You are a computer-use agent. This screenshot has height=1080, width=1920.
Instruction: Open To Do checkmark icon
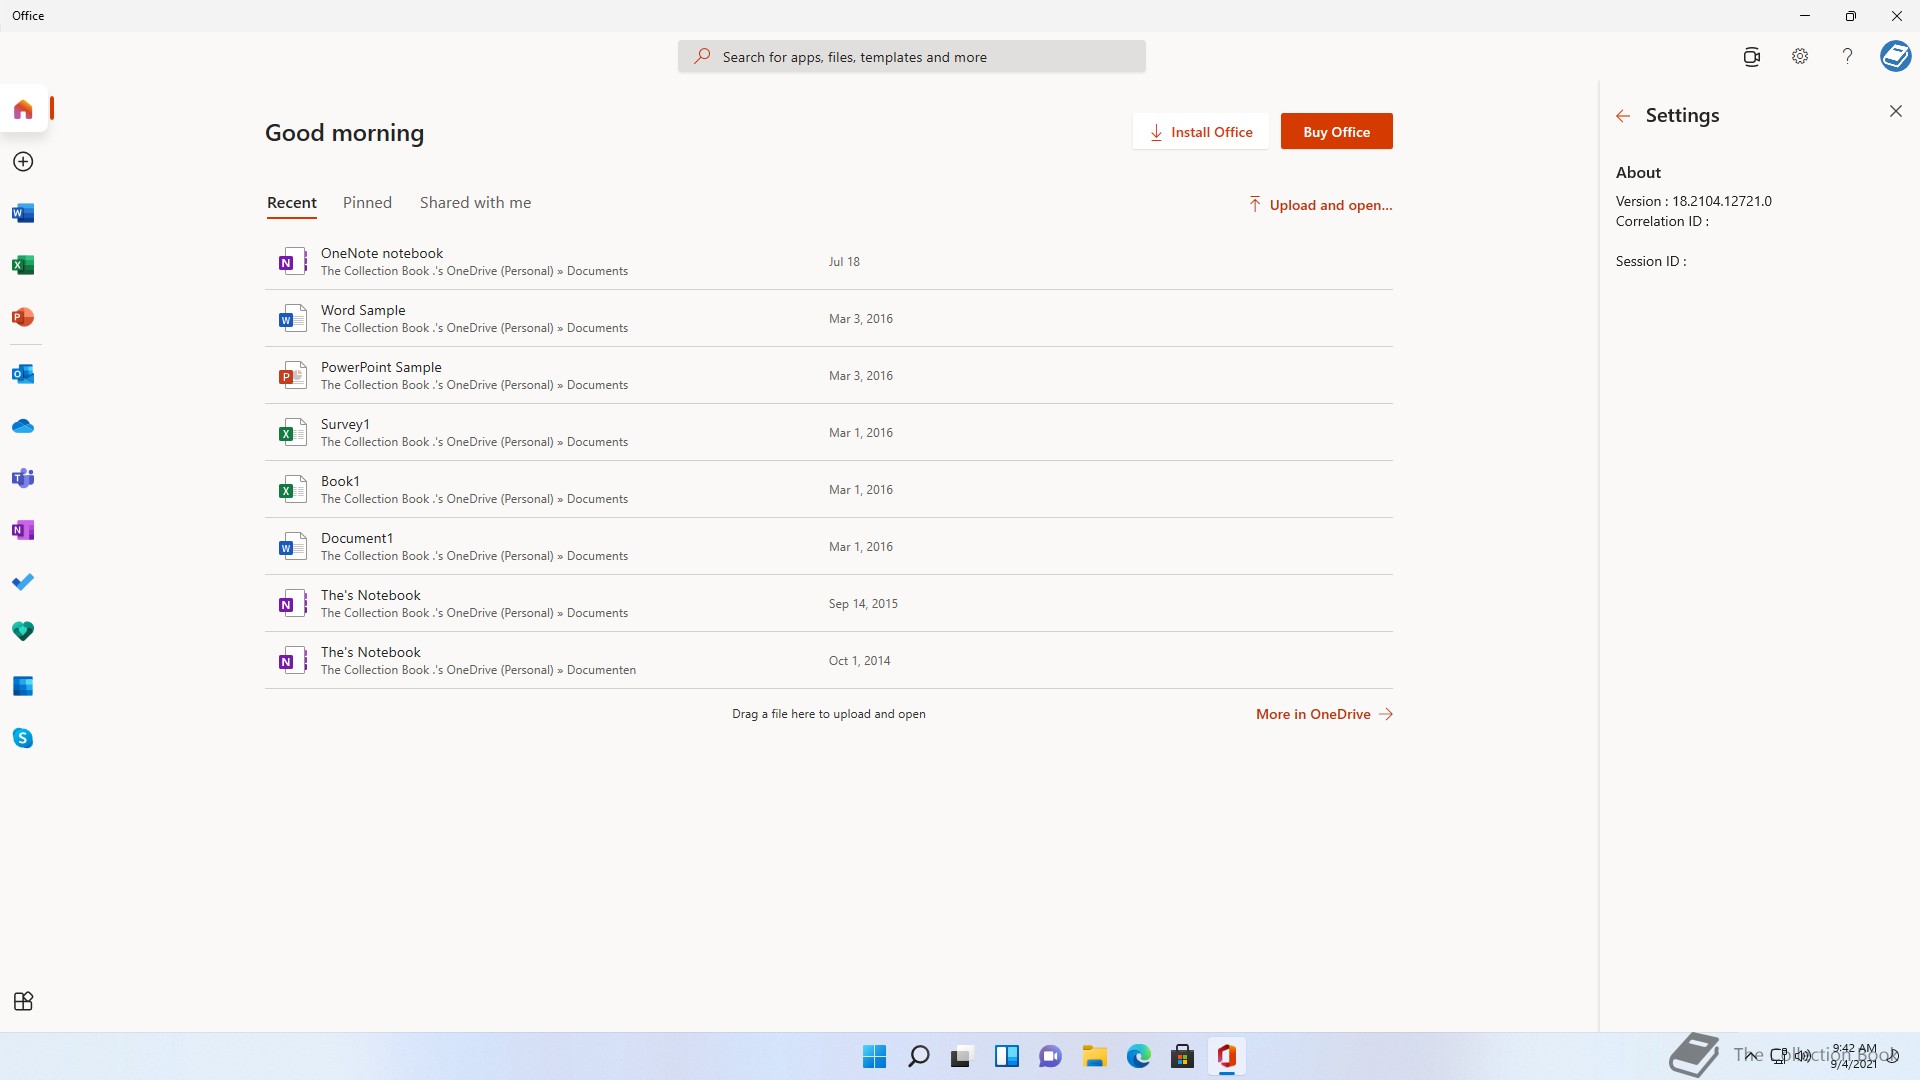(23, 582)
